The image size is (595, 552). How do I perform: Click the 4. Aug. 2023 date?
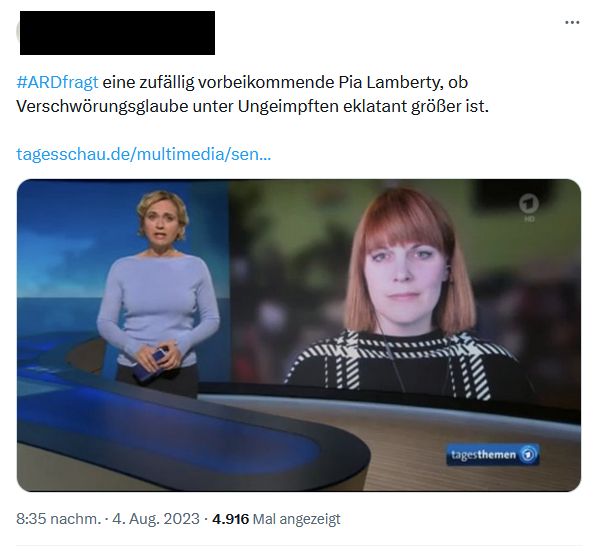[x=156, y=519]
